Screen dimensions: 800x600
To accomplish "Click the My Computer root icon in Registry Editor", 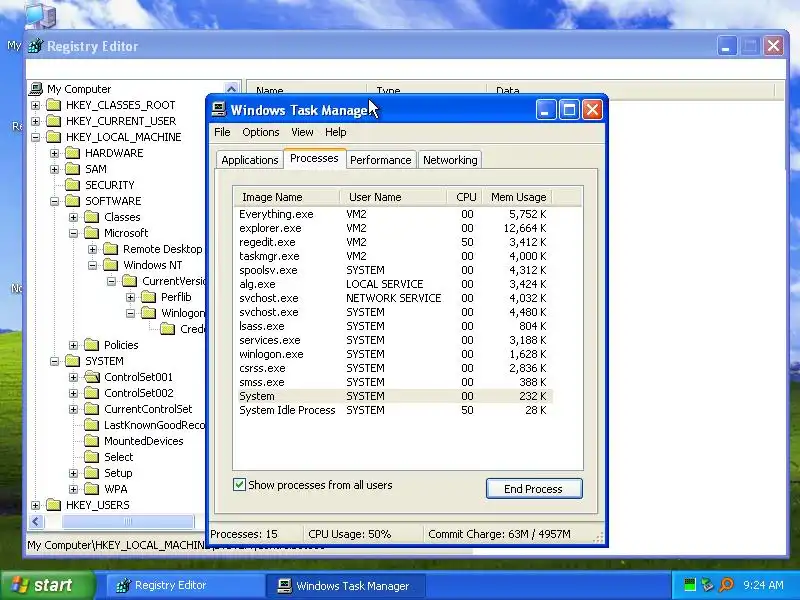I will 36,89.
